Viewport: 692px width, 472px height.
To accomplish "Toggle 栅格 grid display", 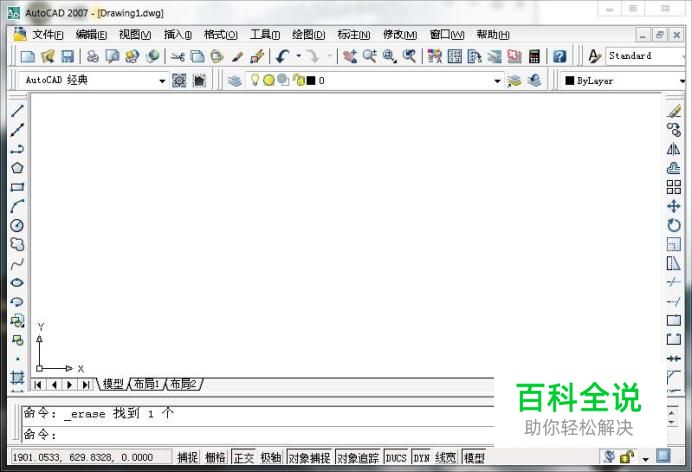I will coord(215,457).
